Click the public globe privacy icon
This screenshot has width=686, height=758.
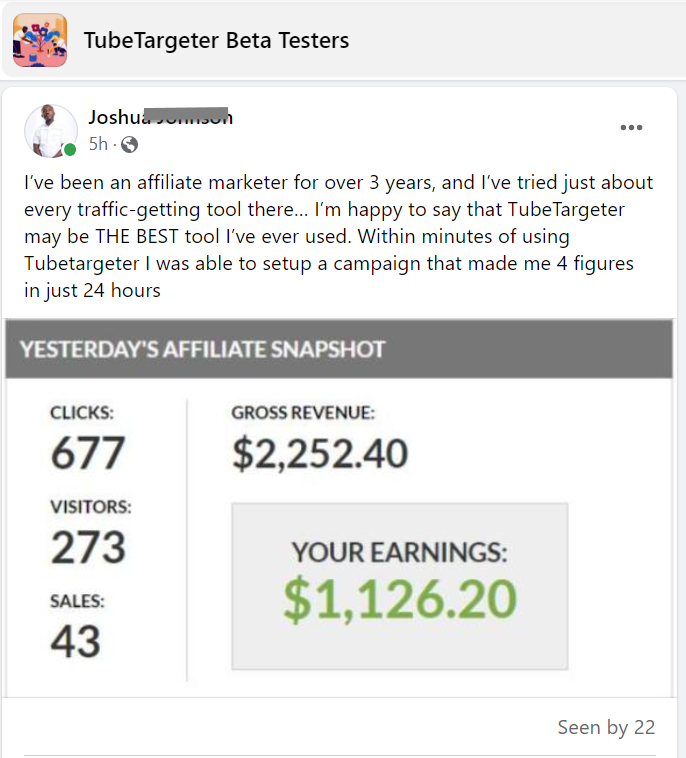[x=129, y=145]
